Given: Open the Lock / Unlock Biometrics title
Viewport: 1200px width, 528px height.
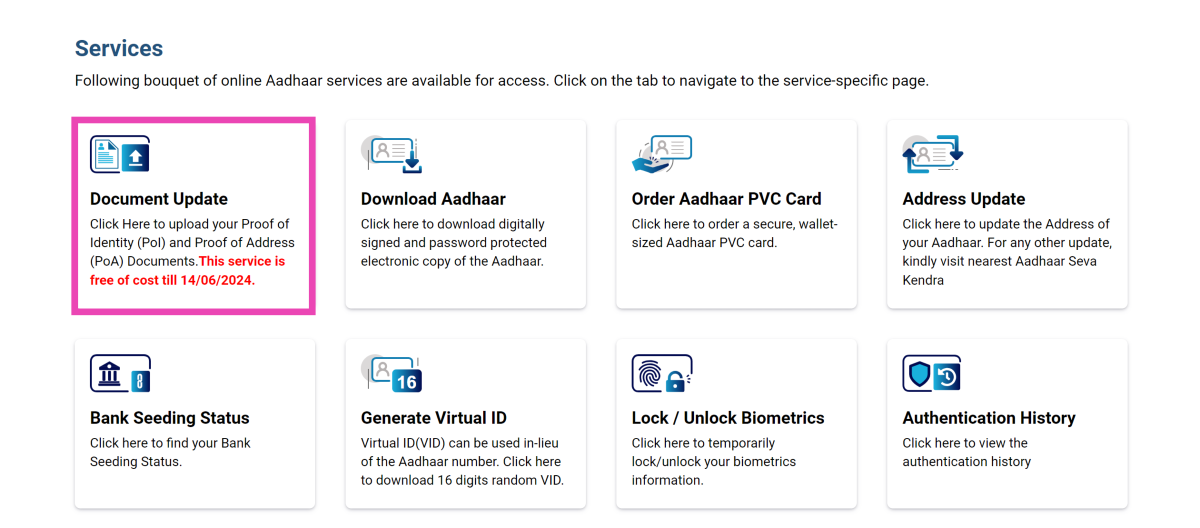Looking at the screenshot, I should click(728, 418).
